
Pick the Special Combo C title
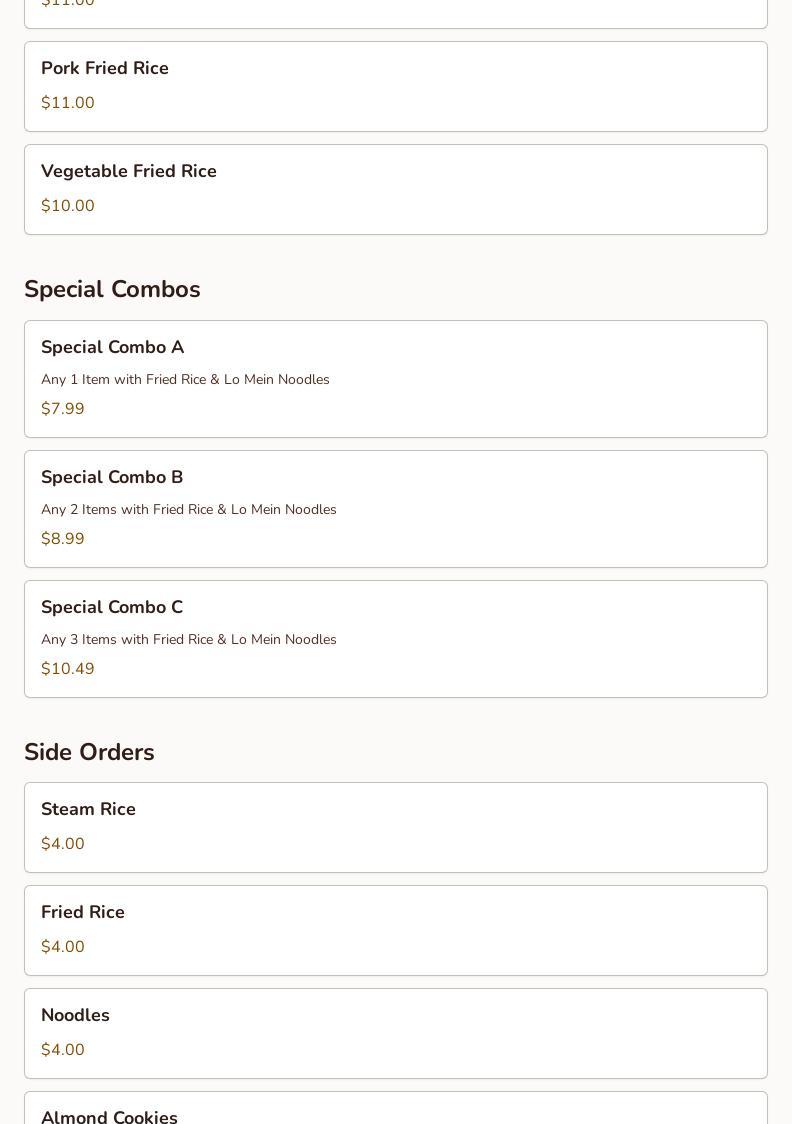[x=112, y=607]
